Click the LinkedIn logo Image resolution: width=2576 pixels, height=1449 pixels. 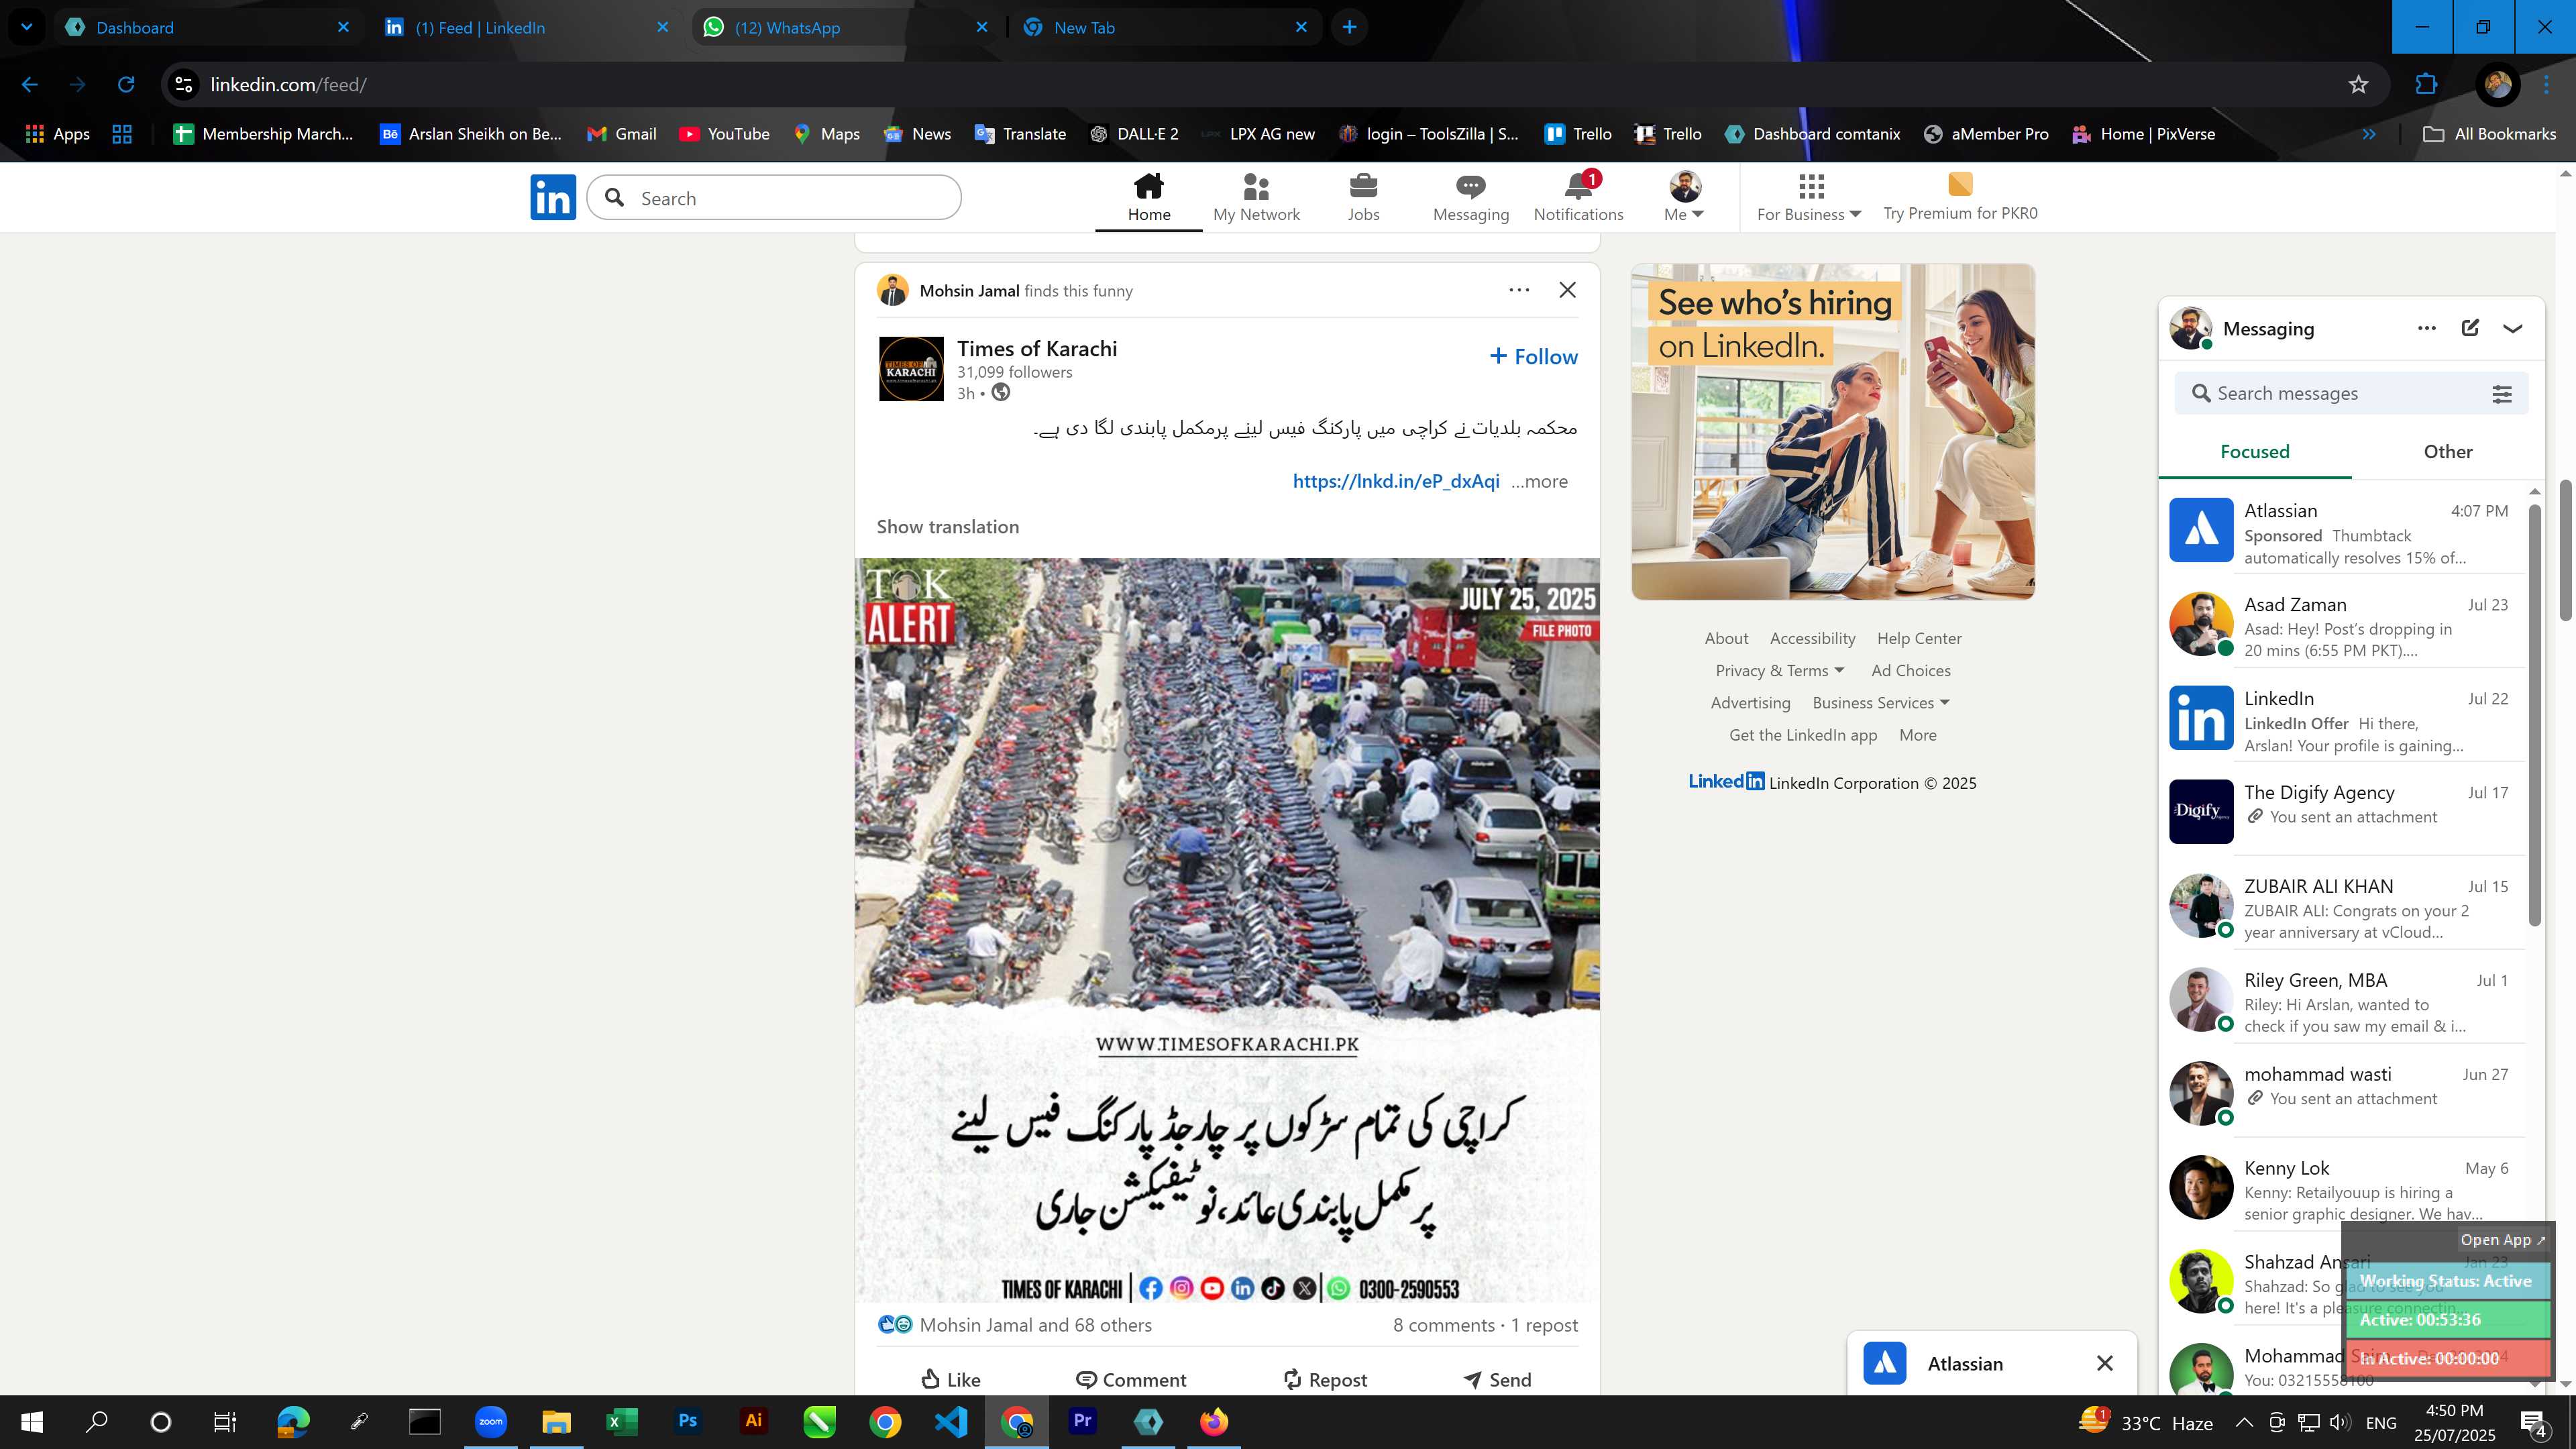(553, 197)
